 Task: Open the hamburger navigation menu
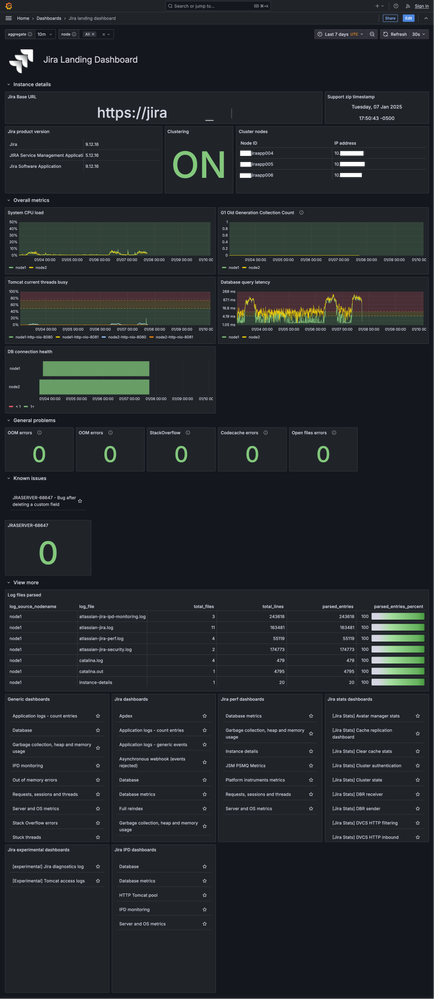(x=8, y=18)
